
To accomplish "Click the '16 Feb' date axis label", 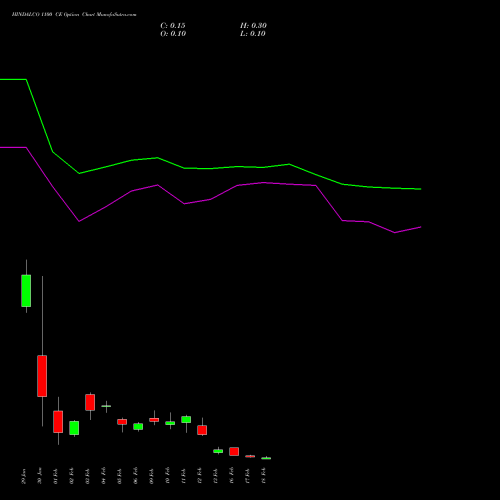I will tap(232, 476).
